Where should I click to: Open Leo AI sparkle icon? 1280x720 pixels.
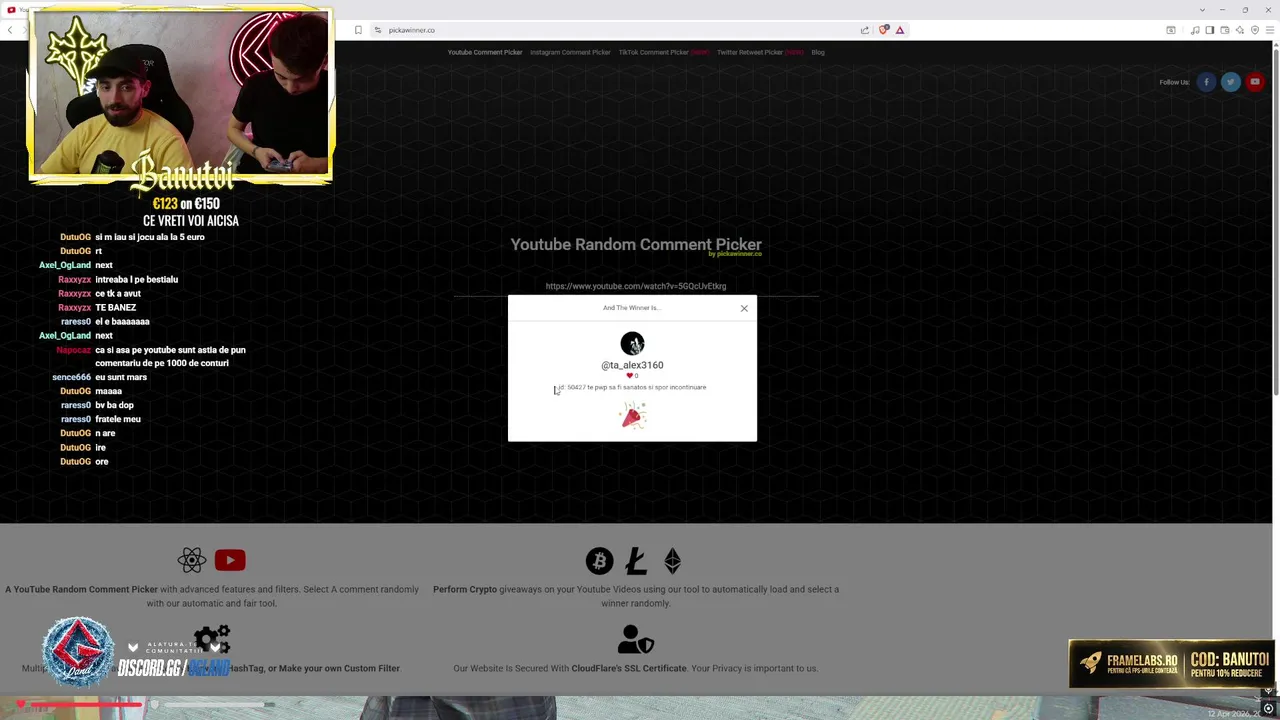coord(1239,30)
